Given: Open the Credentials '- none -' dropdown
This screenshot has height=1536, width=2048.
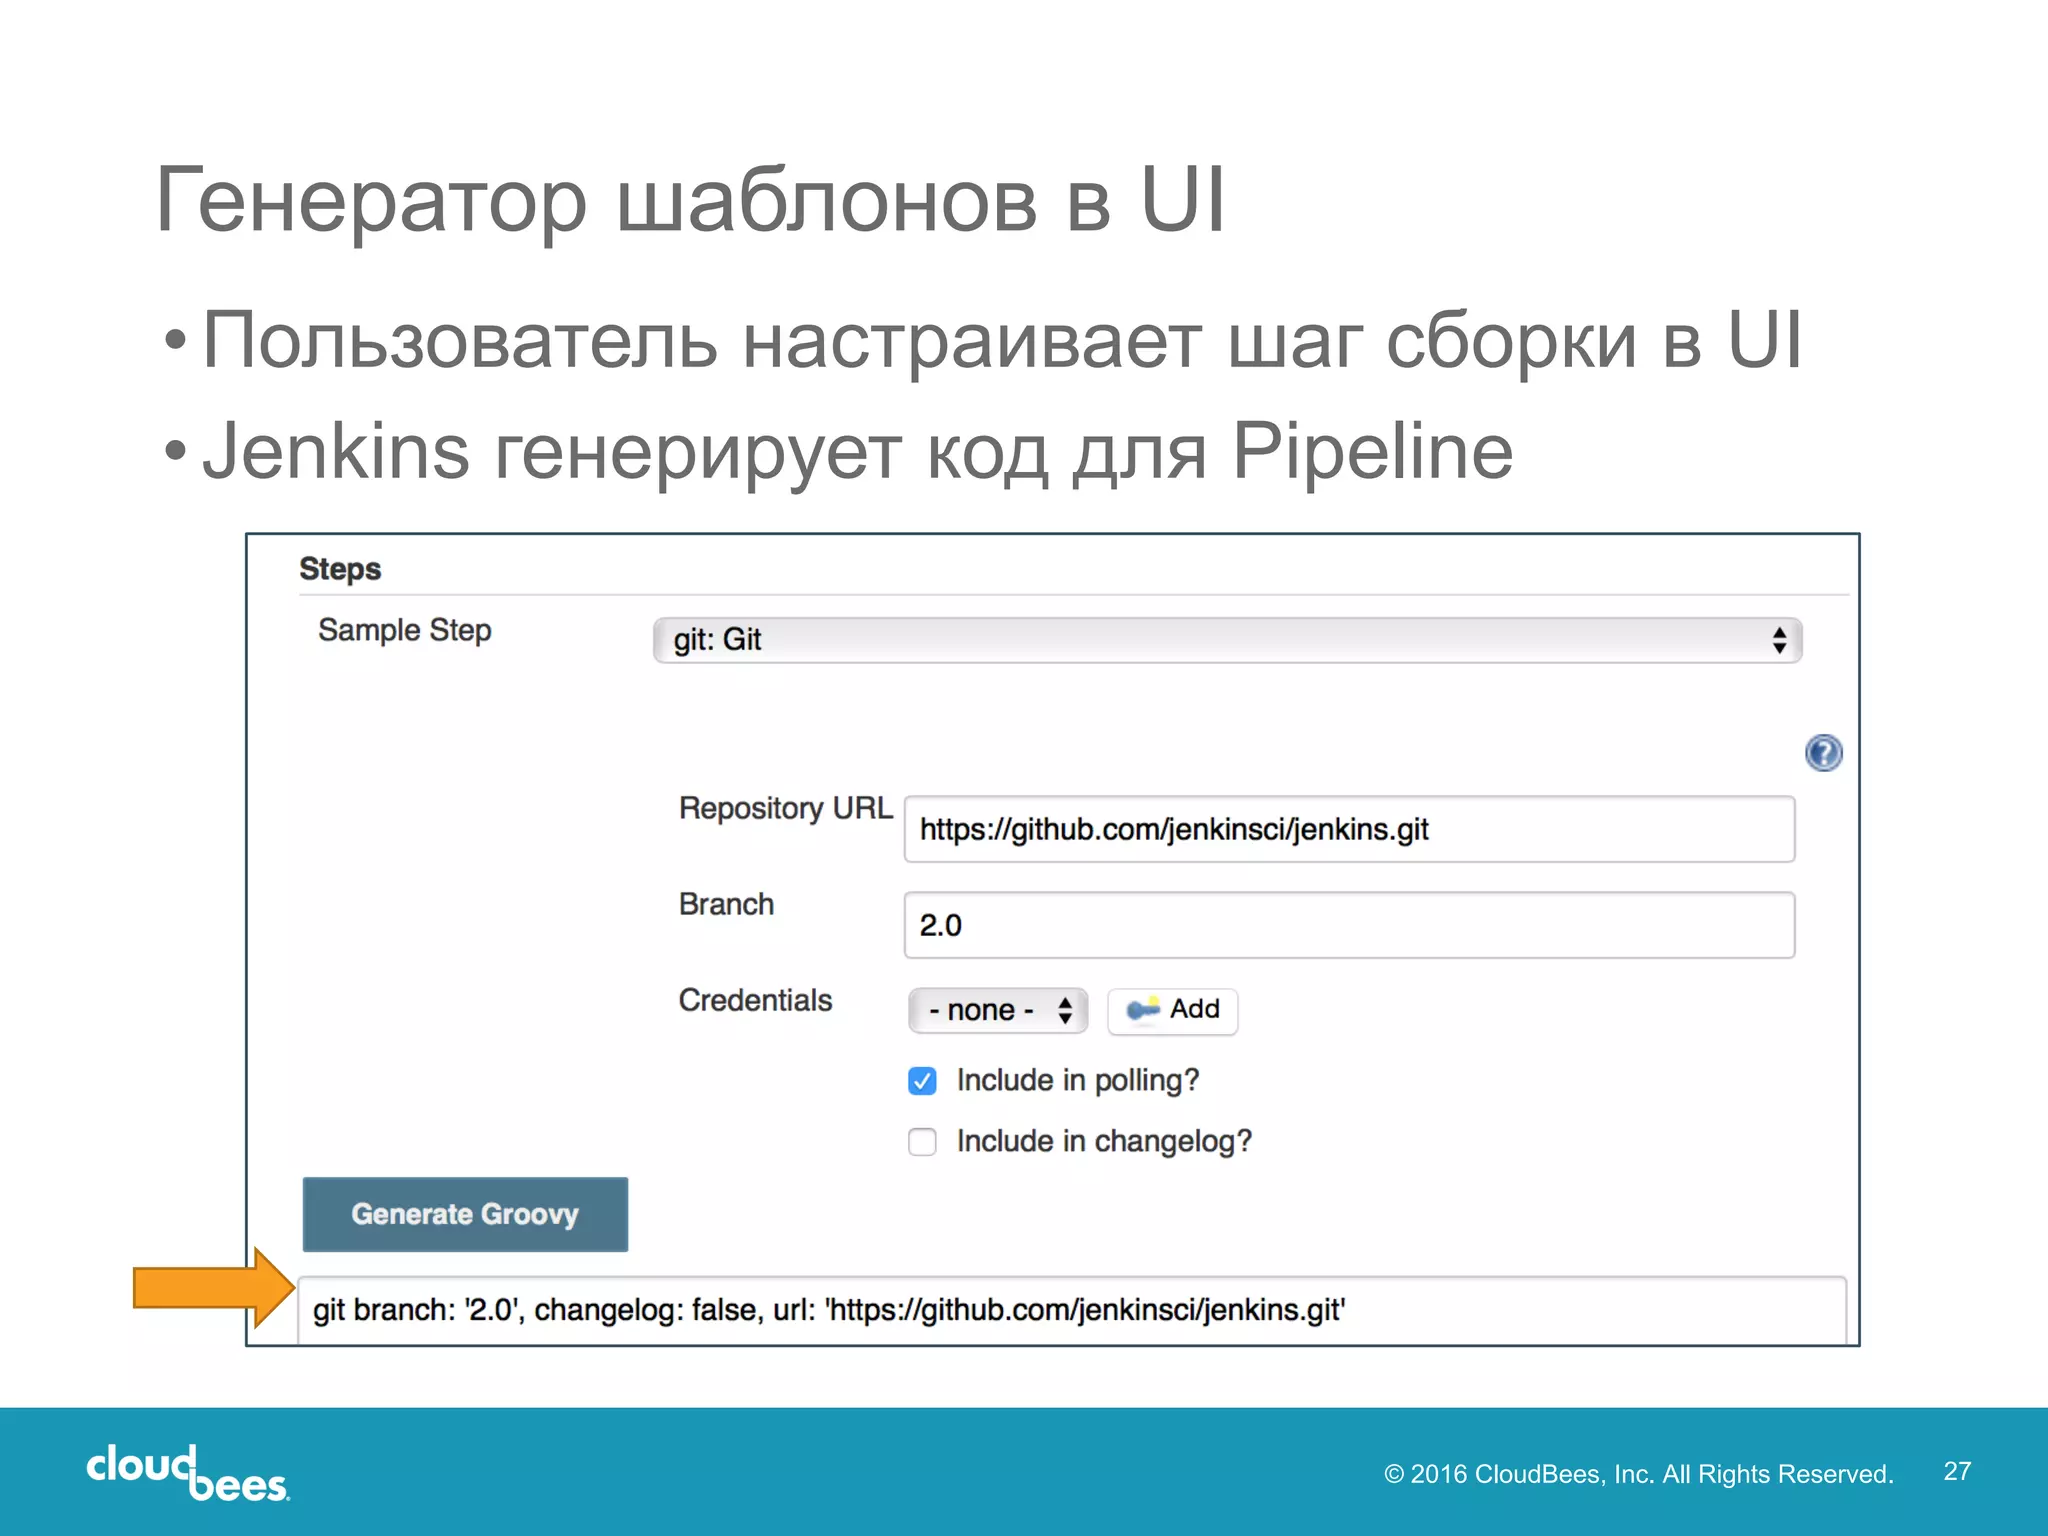Looking at the screenshot, I should click(997, 1010).
